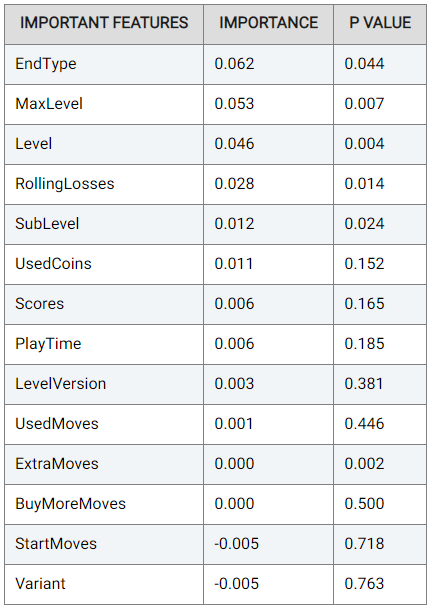Screen dimensions: 431x608
Task: Select the EndType importance value 0.062
Action: point(234,64)
